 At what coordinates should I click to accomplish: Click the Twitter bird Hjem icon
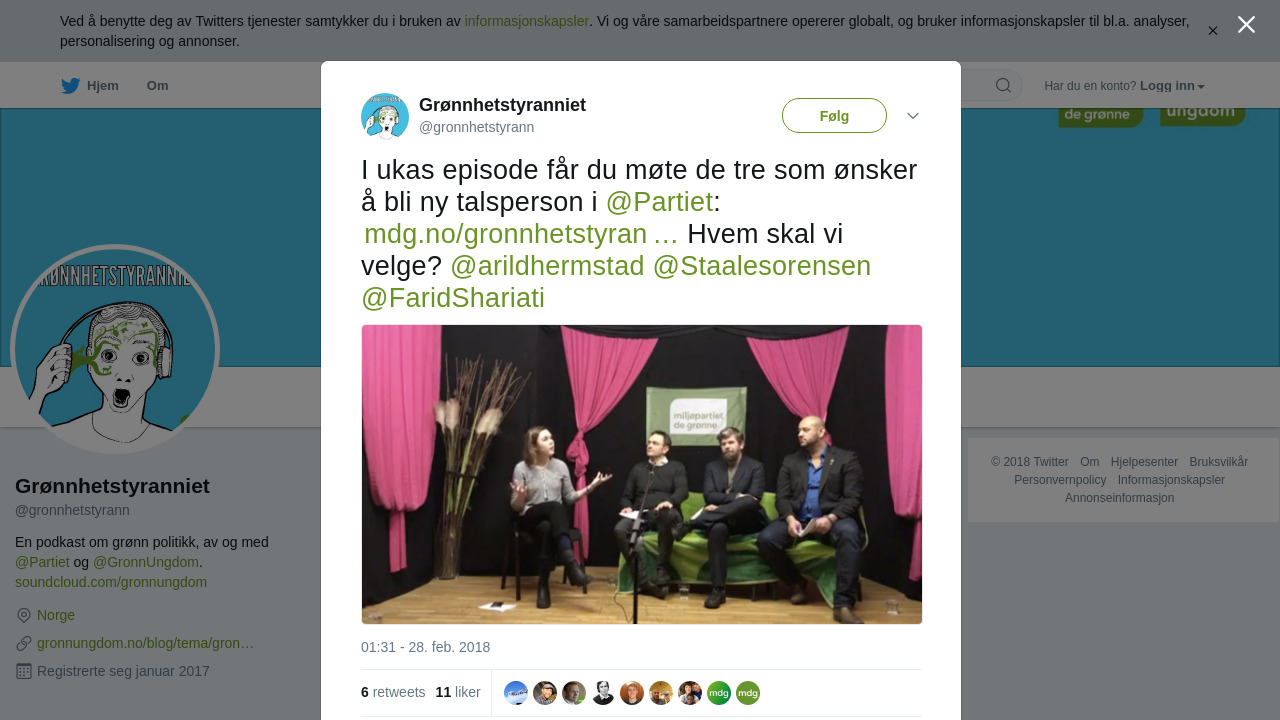(x=70, y=86)
